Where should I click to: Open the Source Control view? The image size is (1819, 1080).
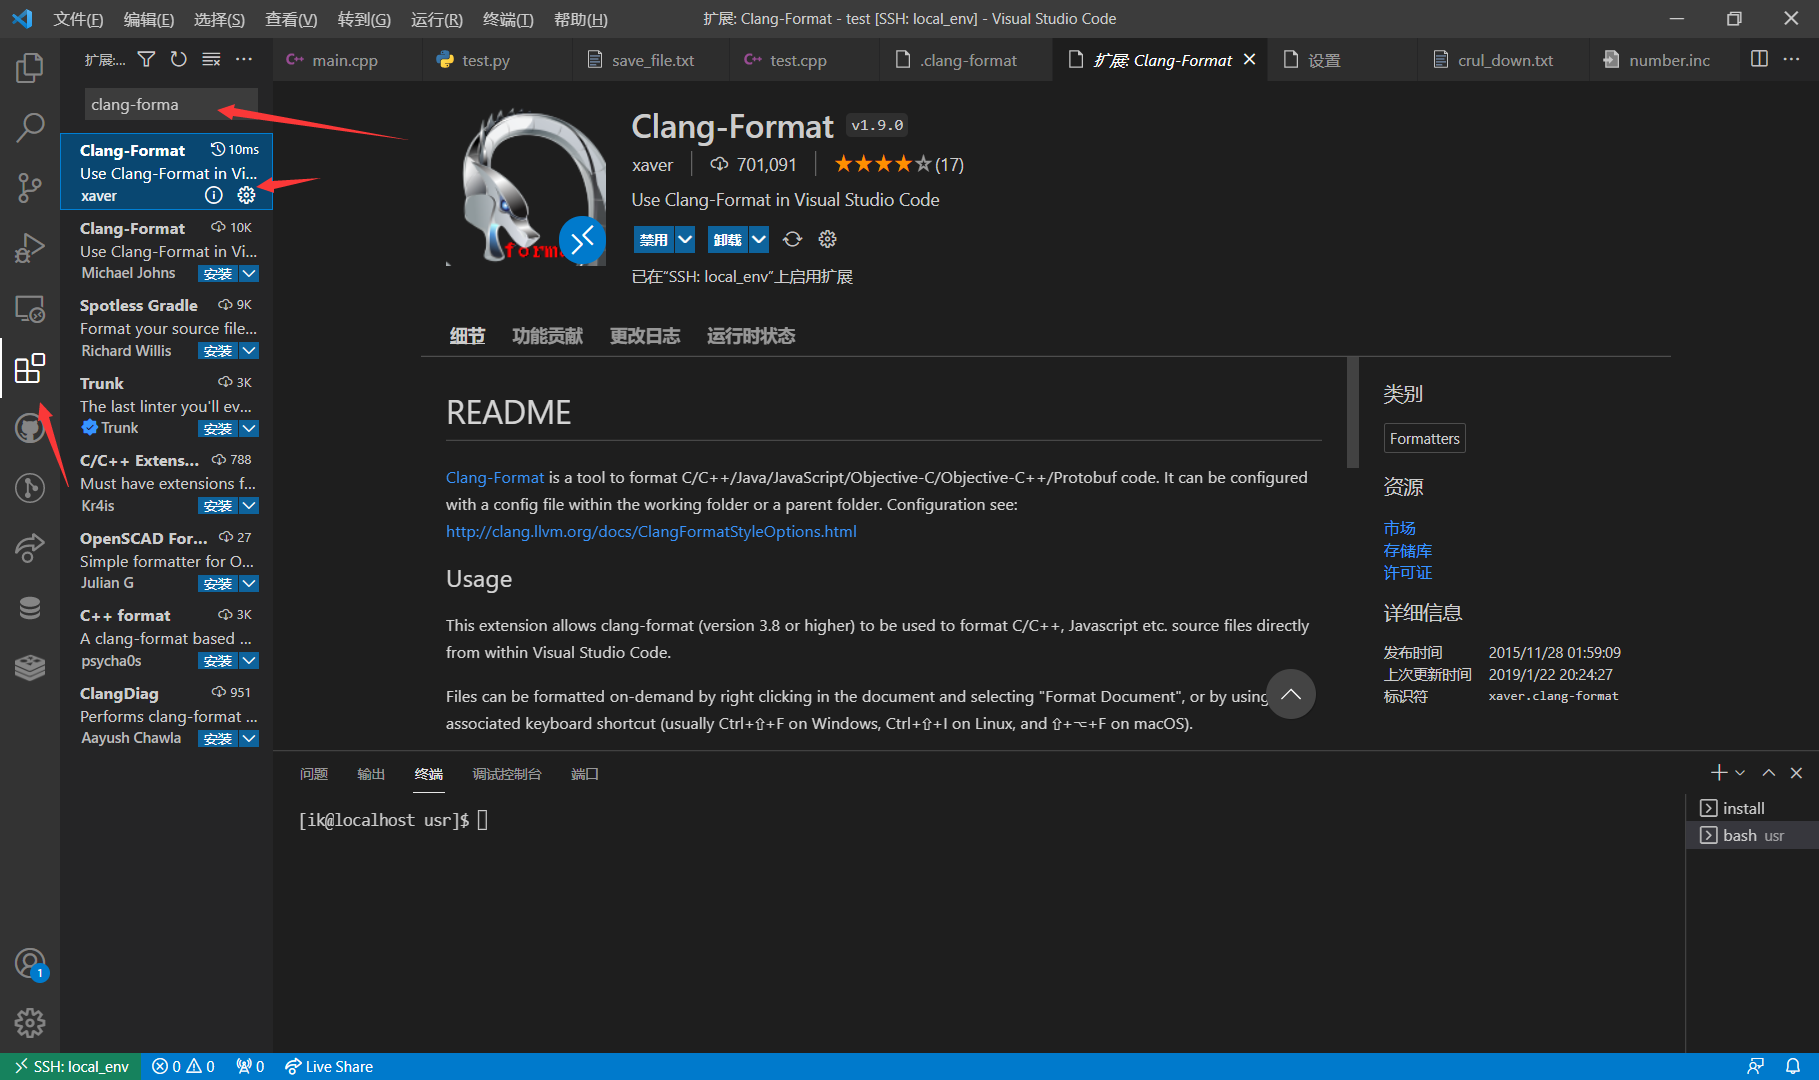(30, 187)
